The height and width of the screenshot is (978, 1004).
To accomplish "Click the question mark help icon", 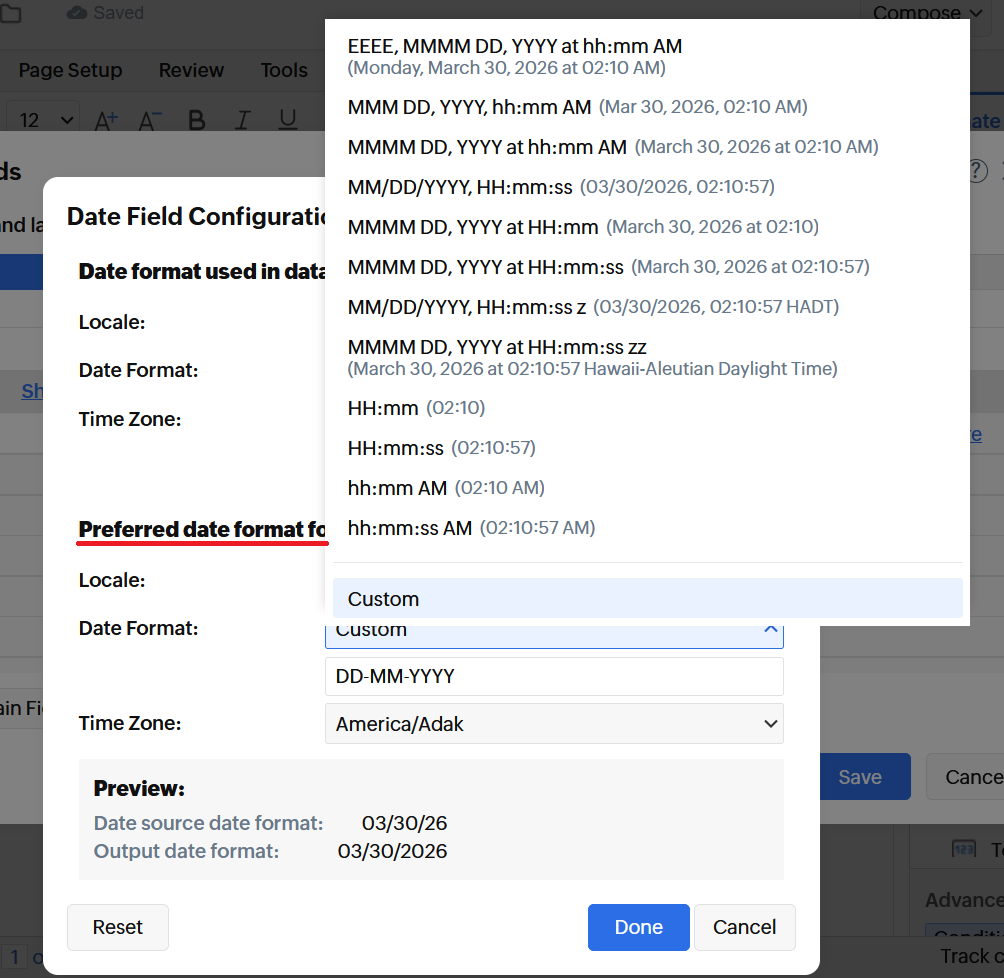I will pos(979,171).
